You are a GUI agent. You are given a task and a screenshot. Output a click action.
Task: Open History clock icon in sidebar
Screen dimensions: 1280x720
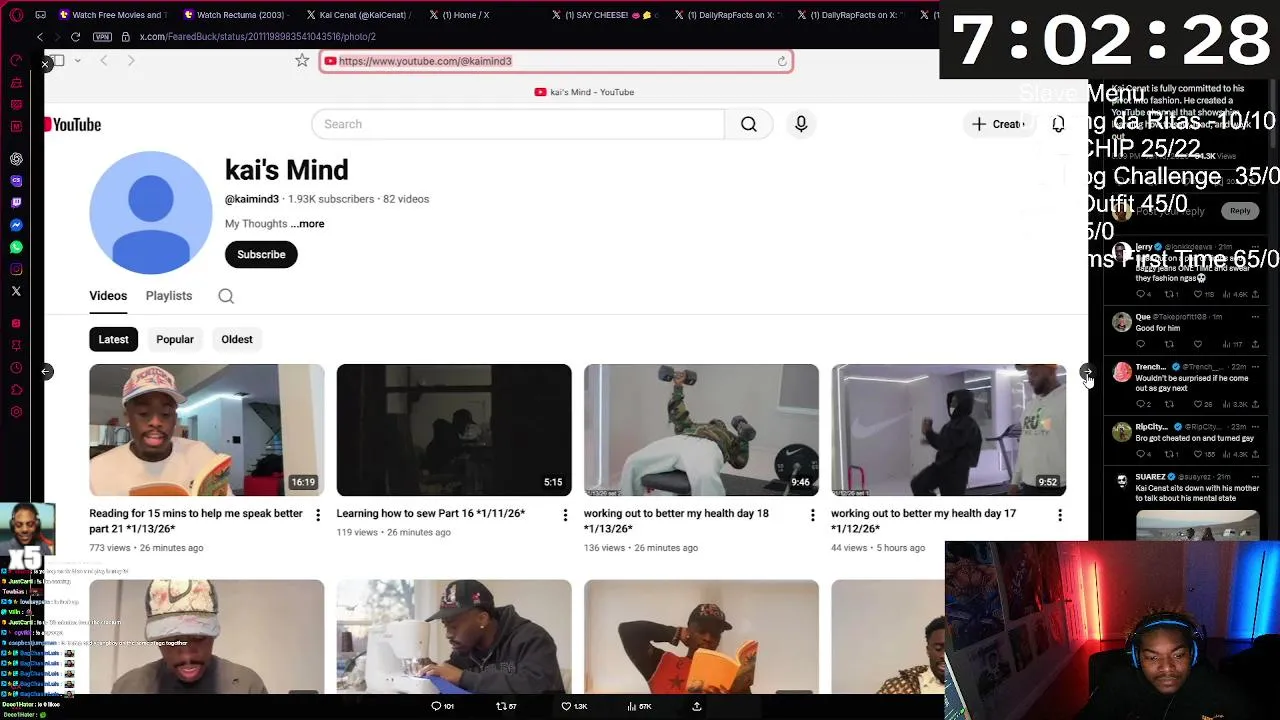[x=16, y=368]
